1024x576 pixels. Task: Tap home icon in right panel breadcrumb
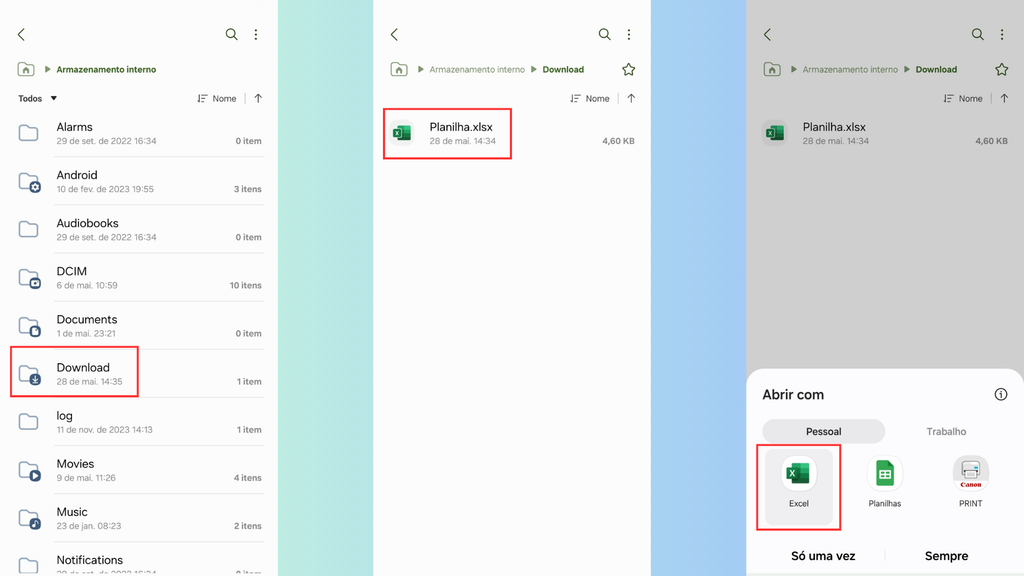(772, 69)
